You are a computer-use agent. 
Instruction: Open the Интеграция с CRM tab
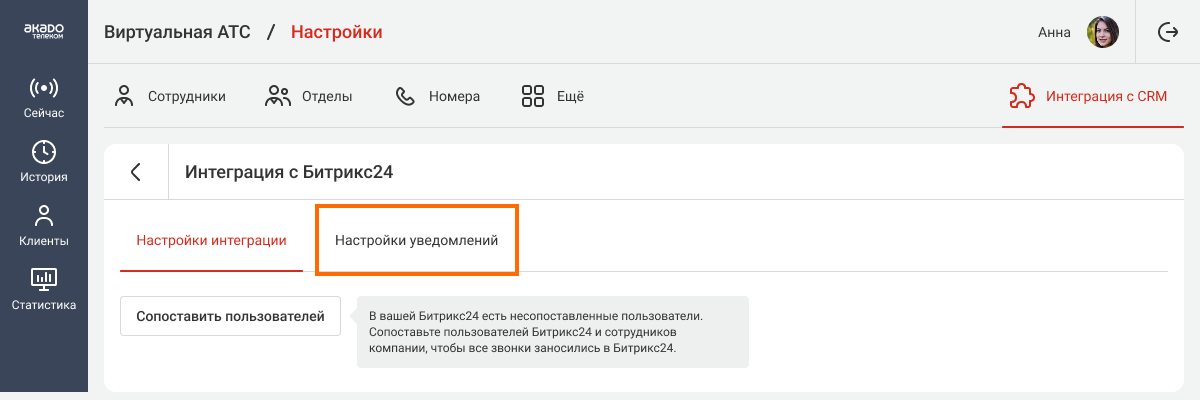click(x=1092, y=97)
